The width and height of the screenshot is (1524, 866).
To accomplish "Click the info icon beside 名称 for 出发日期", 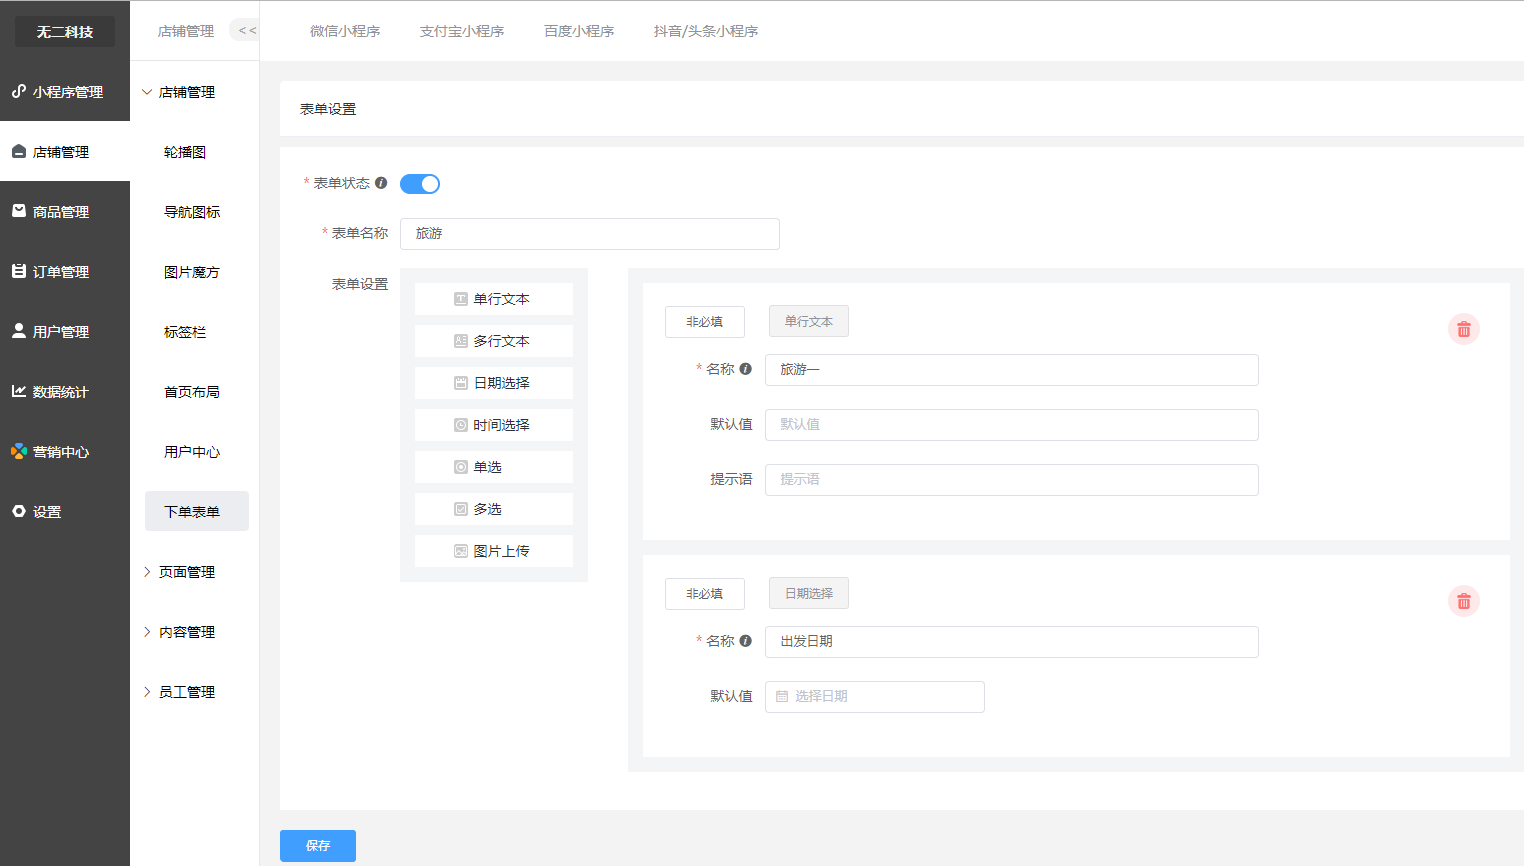I will [745, 641].
